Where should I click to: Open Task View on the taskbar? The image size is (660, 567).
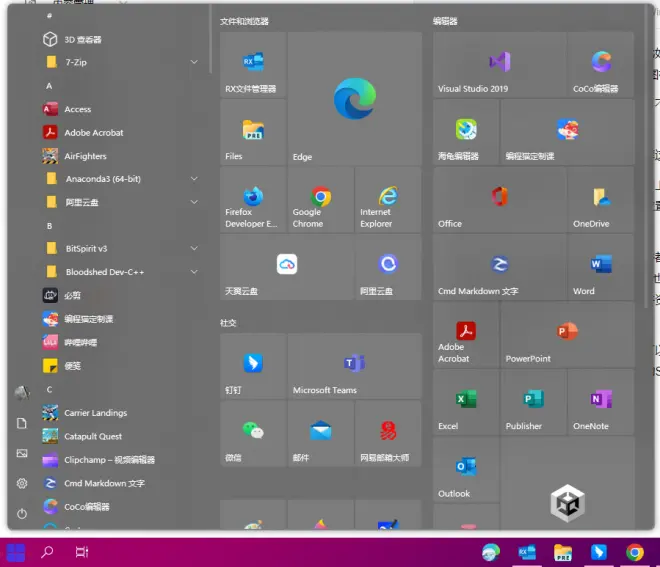pos(82,552)
